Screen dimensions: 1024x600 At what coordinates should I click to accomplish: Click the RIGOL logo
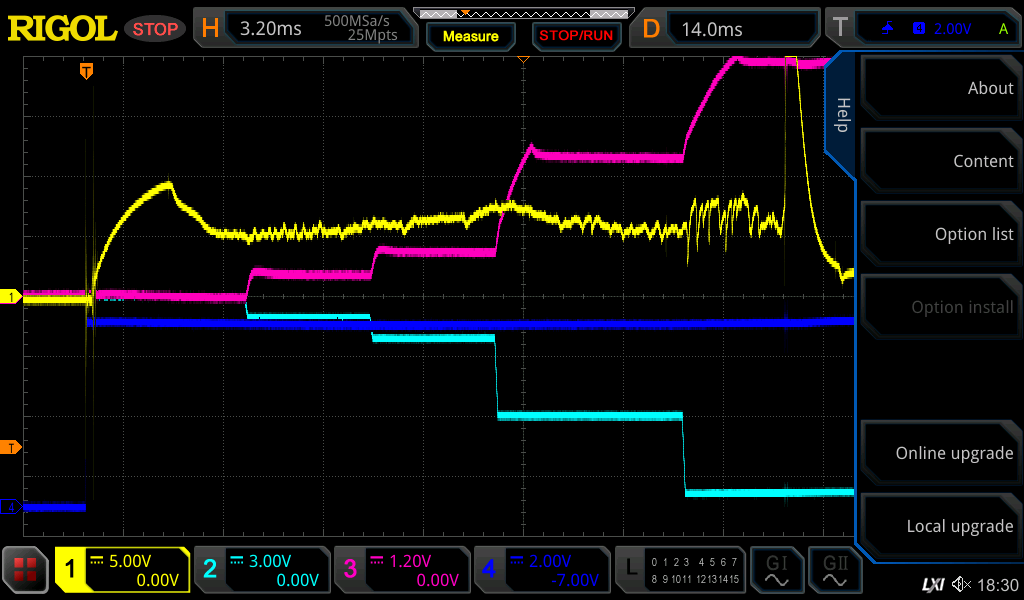click(x=62, y=29)
